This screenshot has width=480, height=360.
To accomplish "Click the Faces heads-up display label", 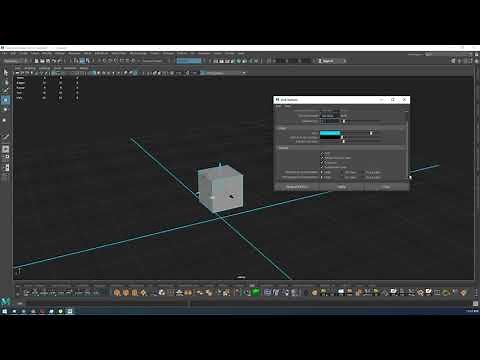I will tap(20, 88).
